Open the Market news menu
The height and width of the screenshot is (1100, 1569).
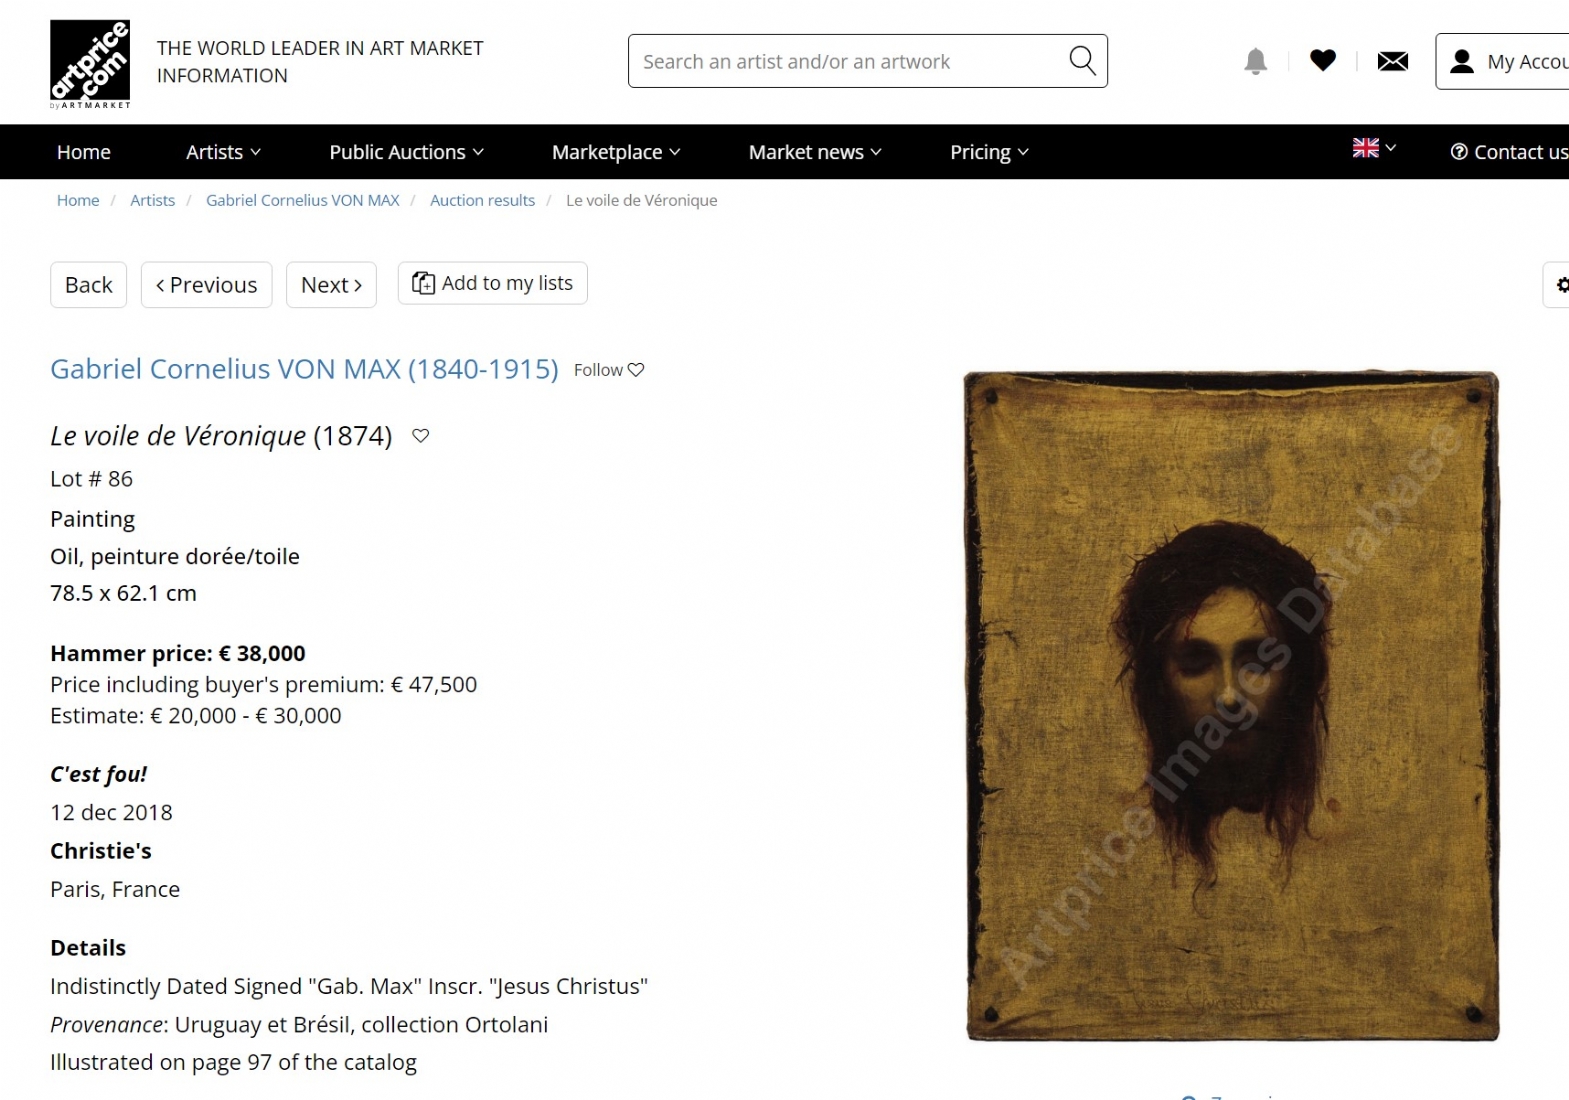tap(815, 152)
